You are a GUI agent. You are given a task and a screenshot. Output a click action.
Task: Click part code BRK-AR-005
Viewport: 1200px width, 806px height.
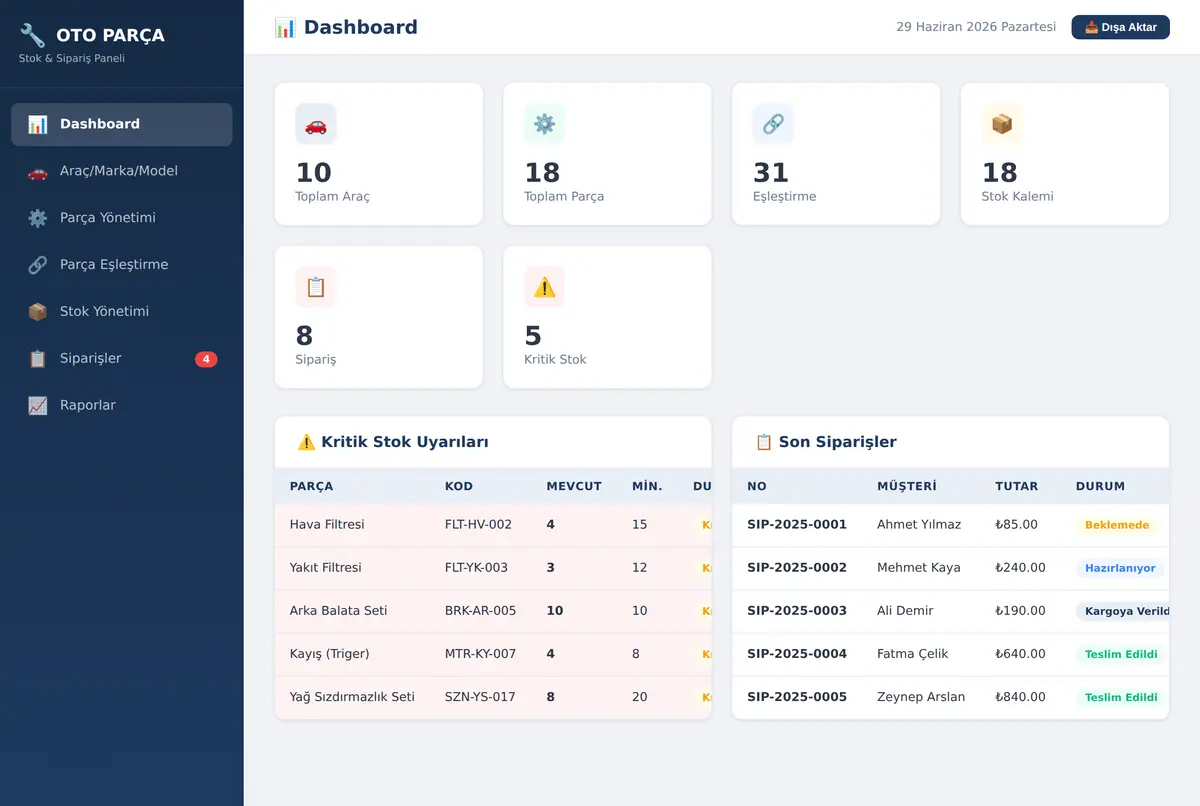[481, 611]
